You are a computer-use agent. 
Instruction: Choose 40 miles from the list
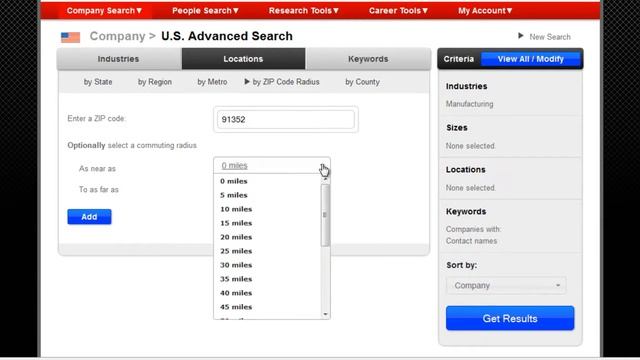pos(236,293)
